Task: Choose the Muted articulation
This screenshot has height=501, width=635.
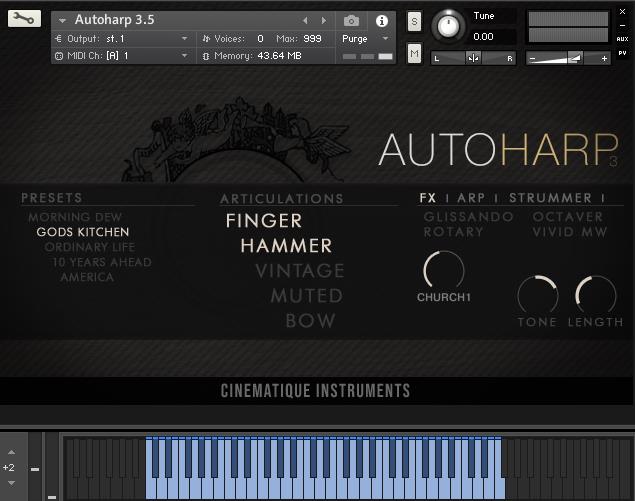Action: coord(307,296)
